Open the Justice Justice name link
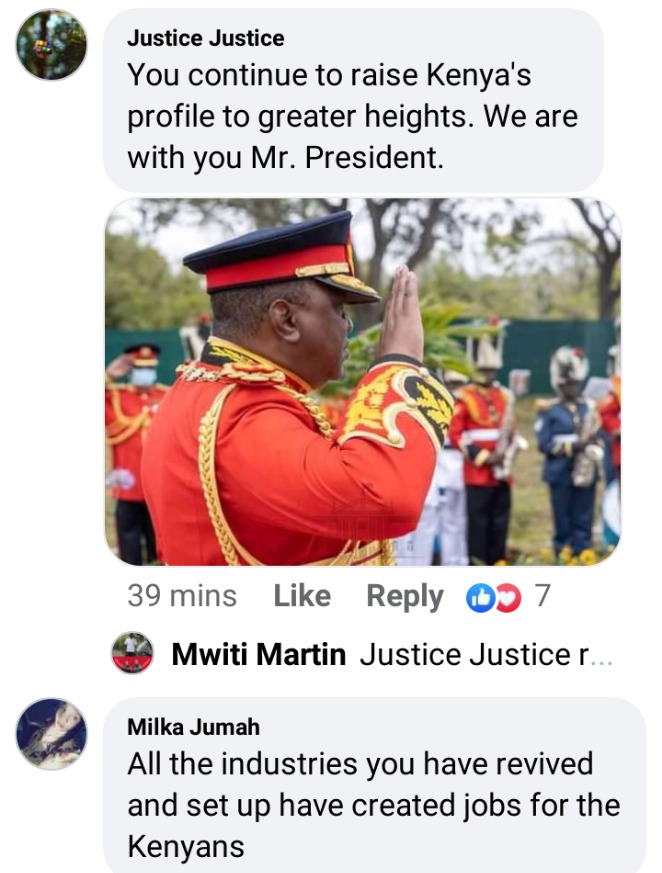The height and width of the screenshot is (873, 662). pos(205,38)
